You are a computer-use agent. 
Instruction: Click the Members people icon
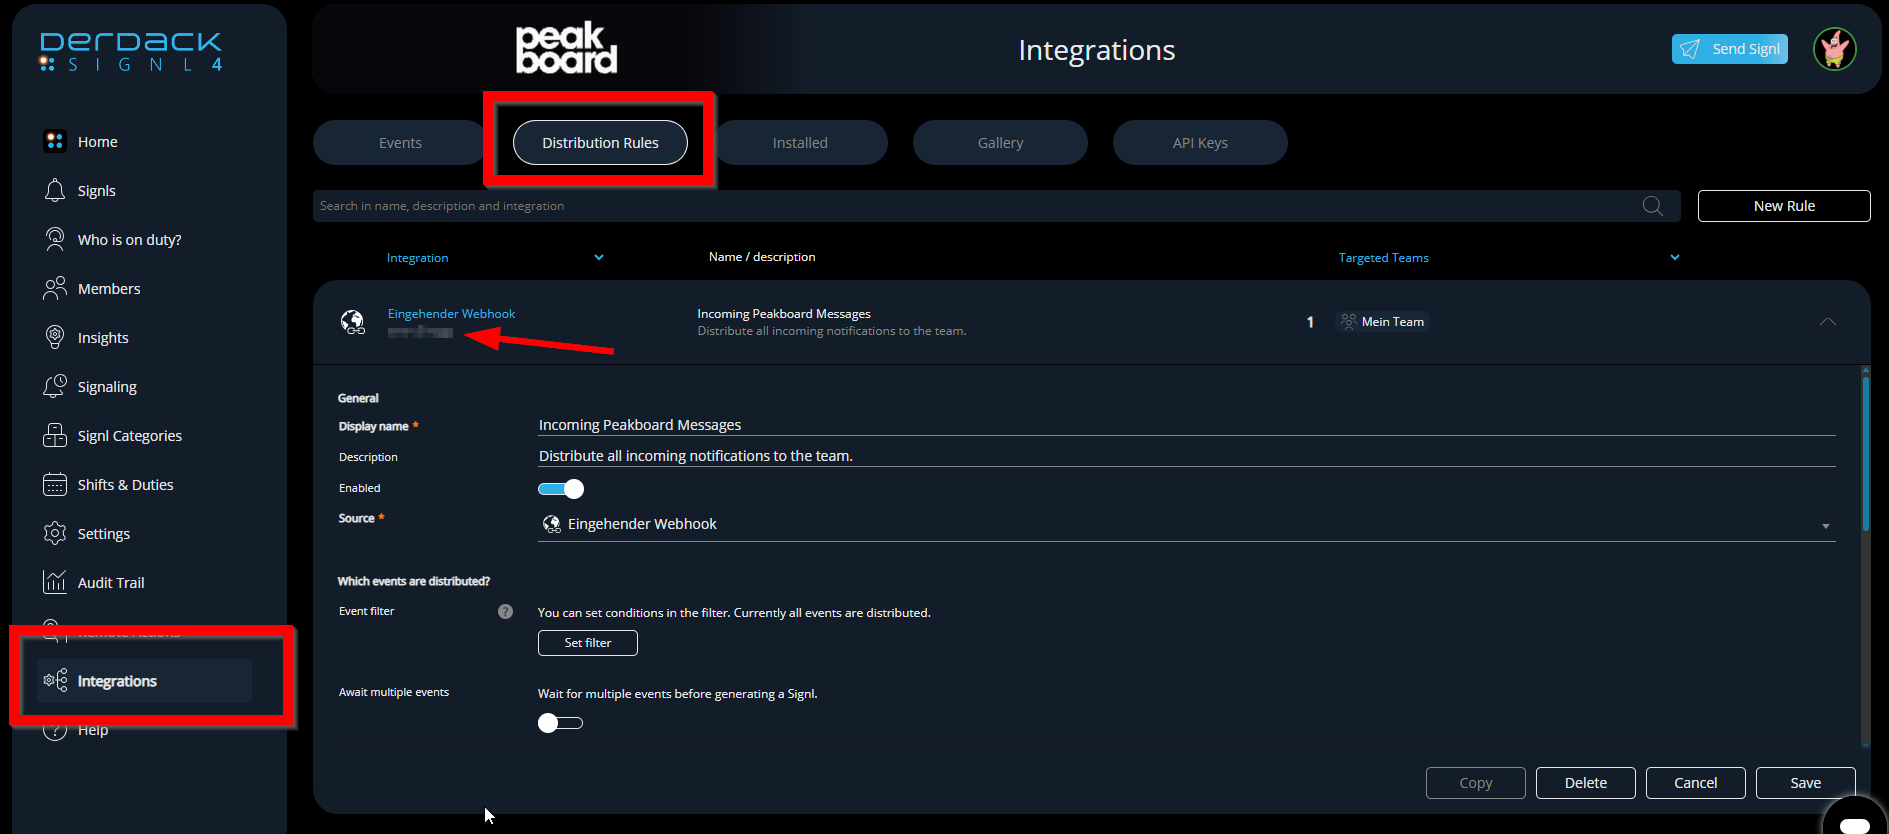[x=55, y=288]
